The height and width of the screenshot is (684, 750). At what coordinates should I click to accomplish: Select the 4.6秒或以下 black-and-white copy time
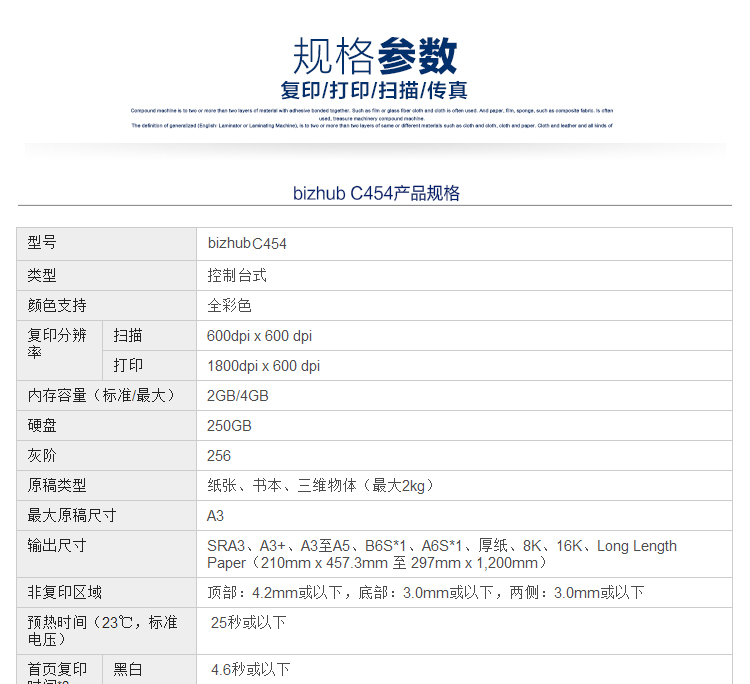point(250,669)
